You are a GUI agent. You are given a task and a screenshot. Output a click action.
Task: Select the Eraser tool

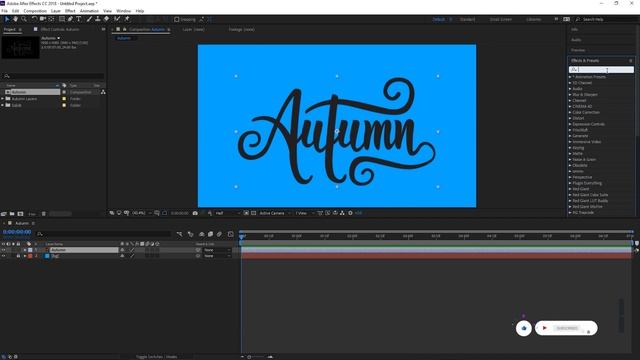[107, 19]
